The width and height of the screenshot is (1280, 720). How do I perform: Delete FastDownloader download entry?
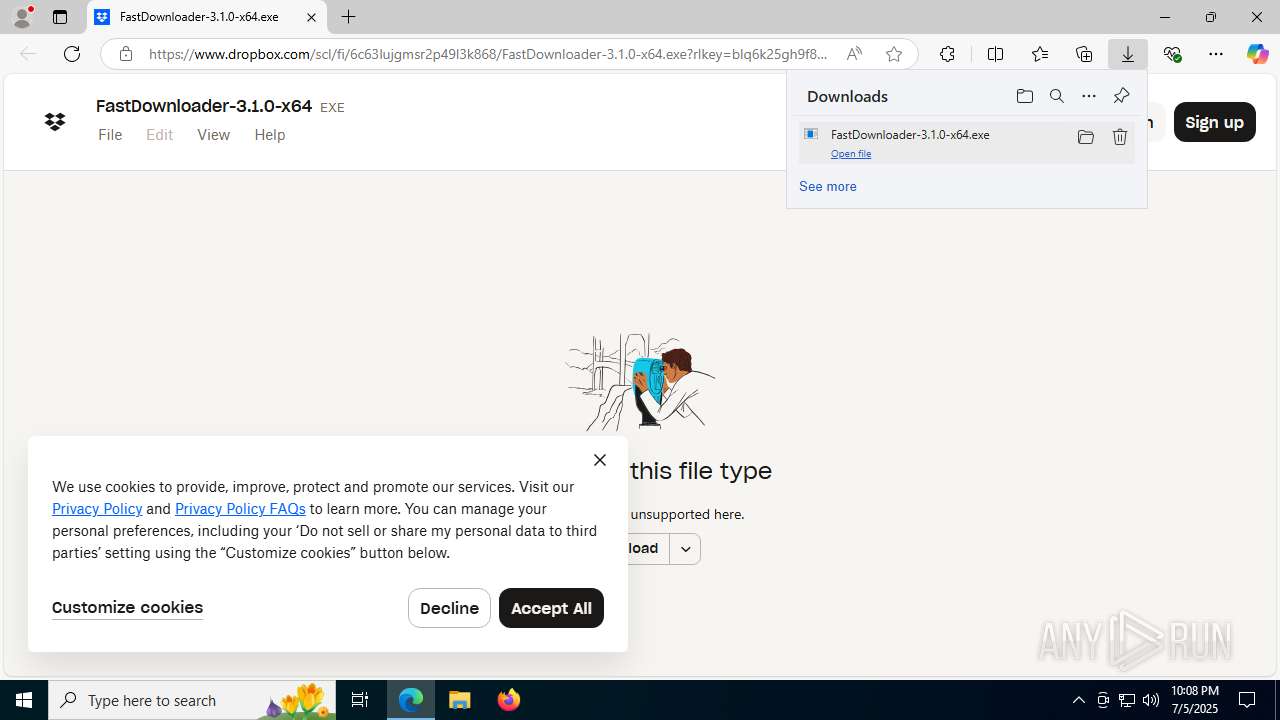pyautogui.click(x=1120, y=137)
